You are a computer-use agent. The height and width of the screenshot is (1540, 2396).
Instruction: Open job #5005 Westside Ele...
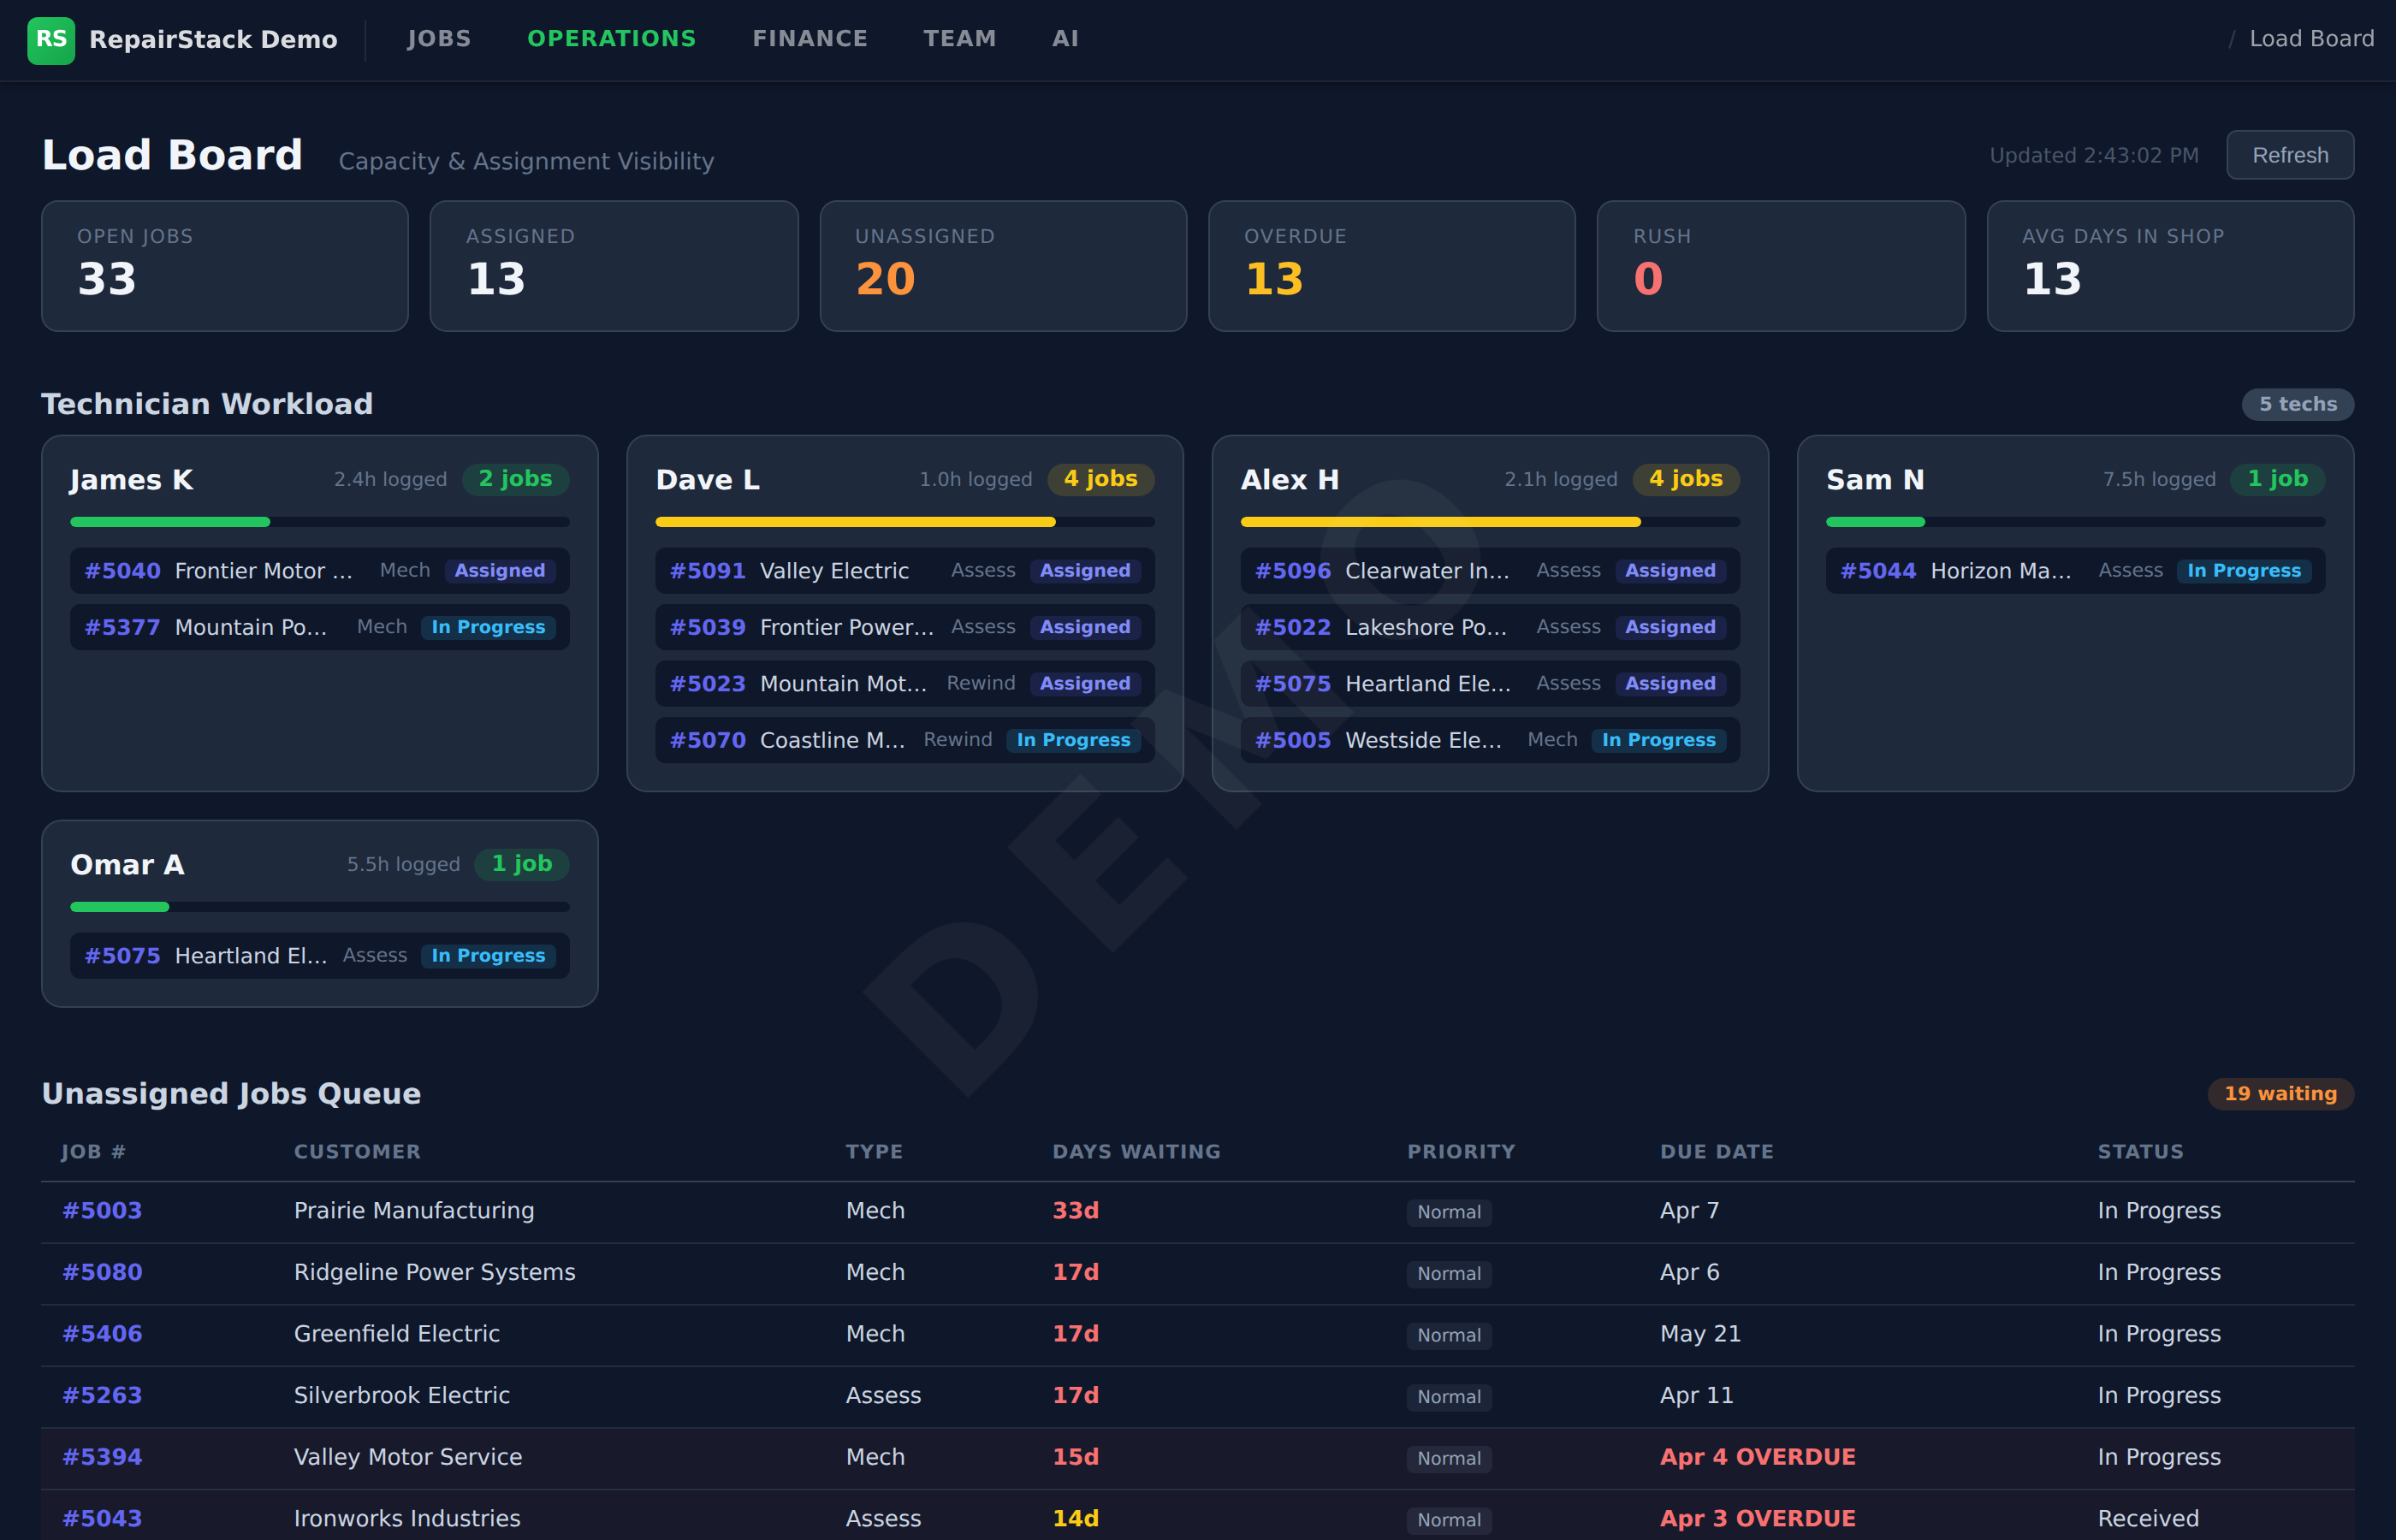(1490, 740)
